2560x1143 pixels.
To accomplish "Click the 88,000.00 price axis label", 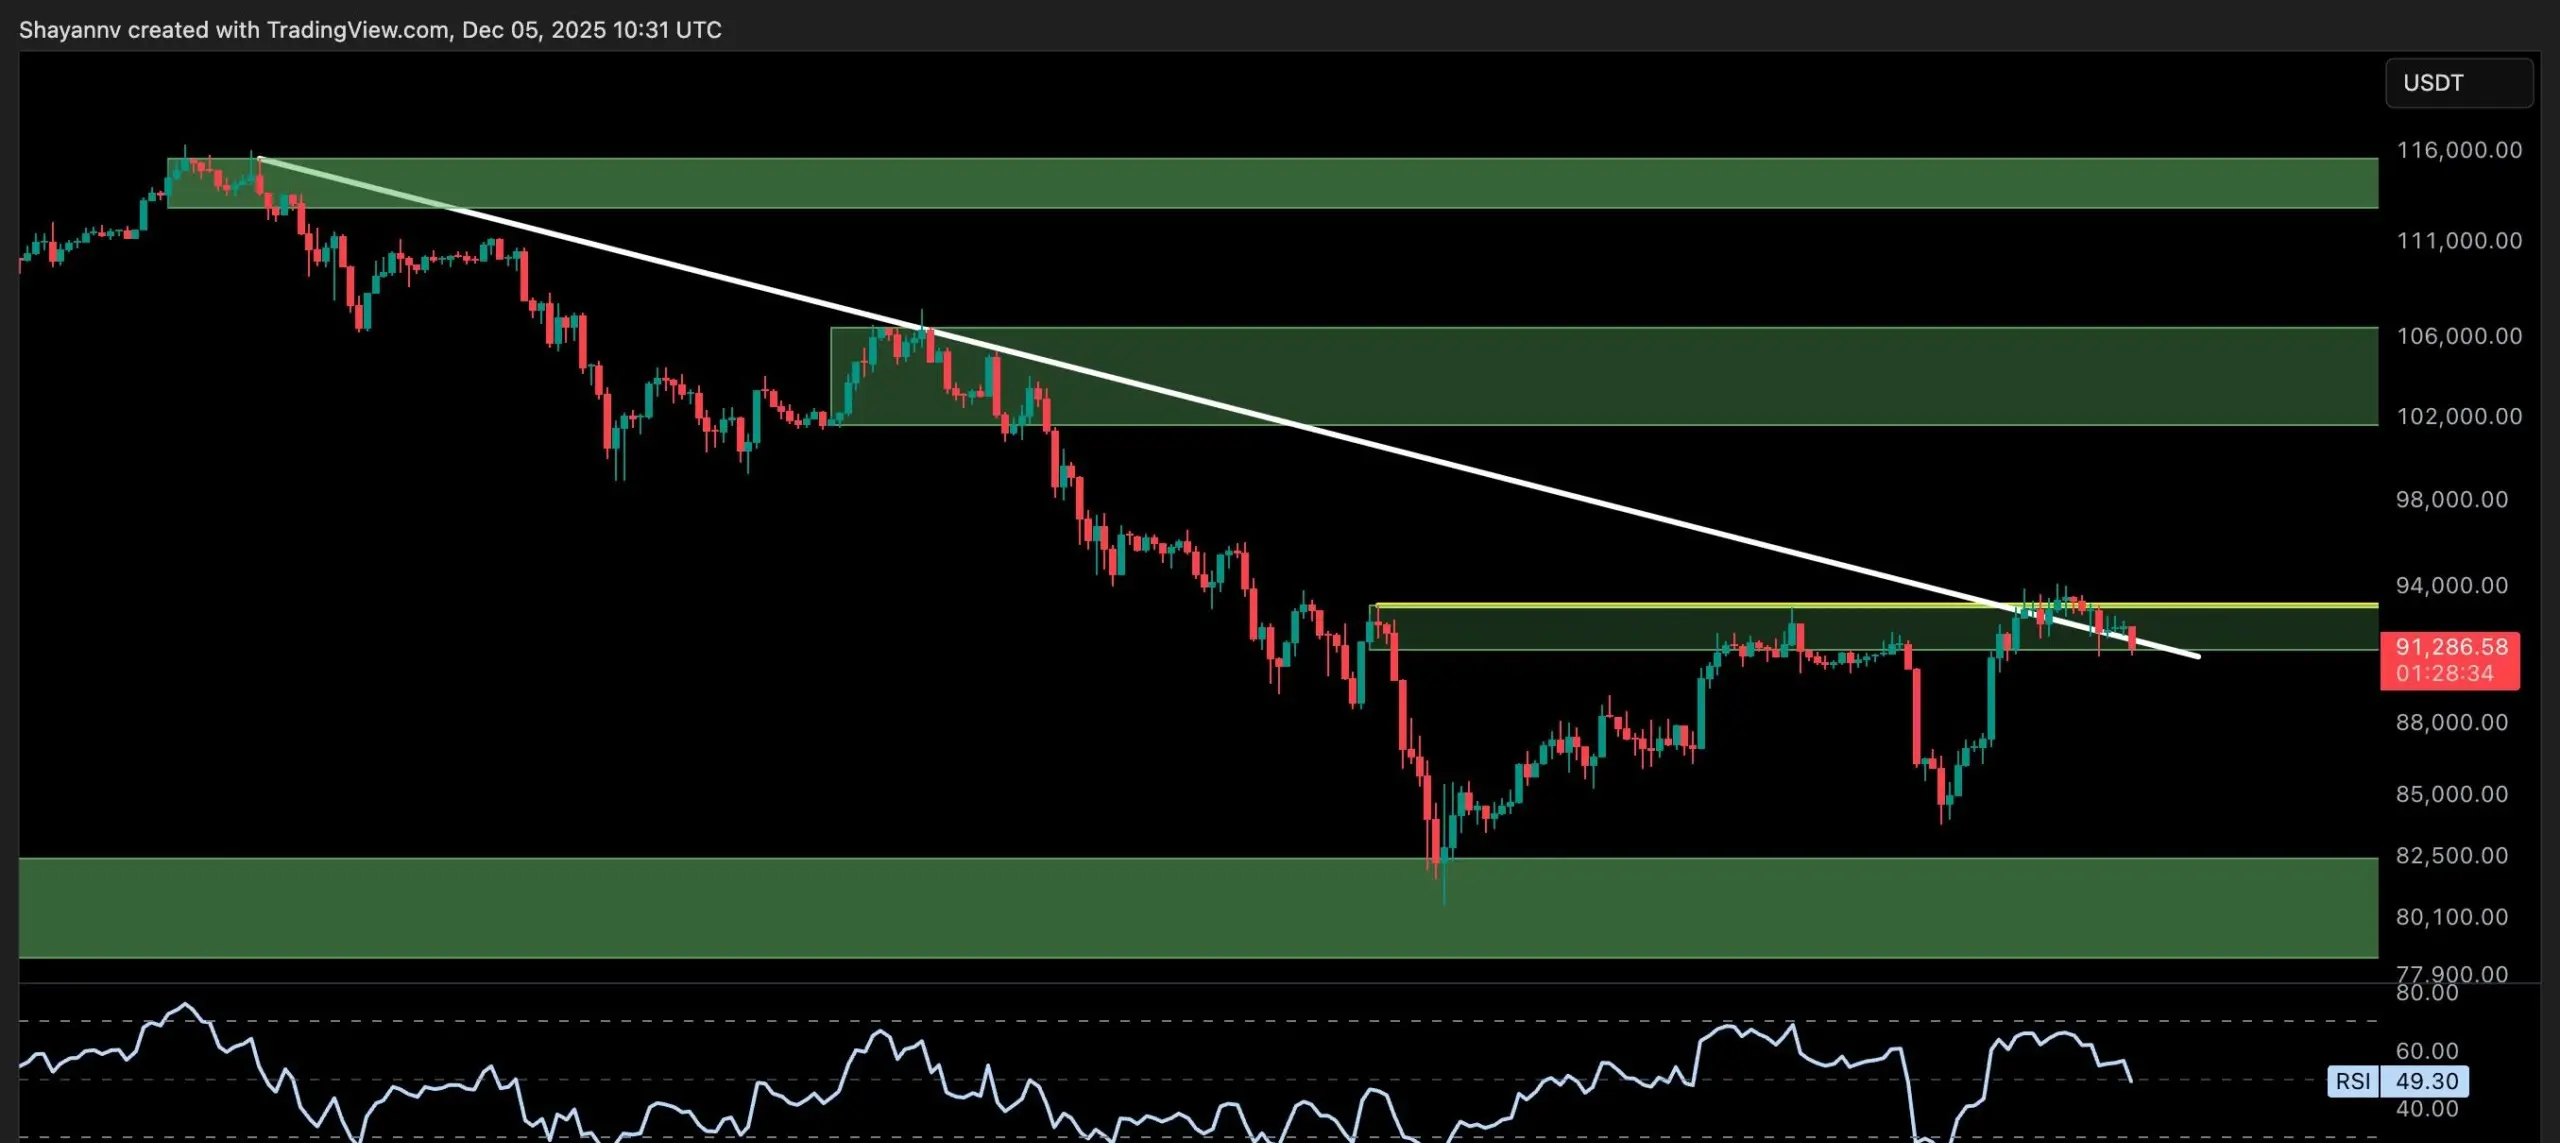I will (x=2452, y=723).
